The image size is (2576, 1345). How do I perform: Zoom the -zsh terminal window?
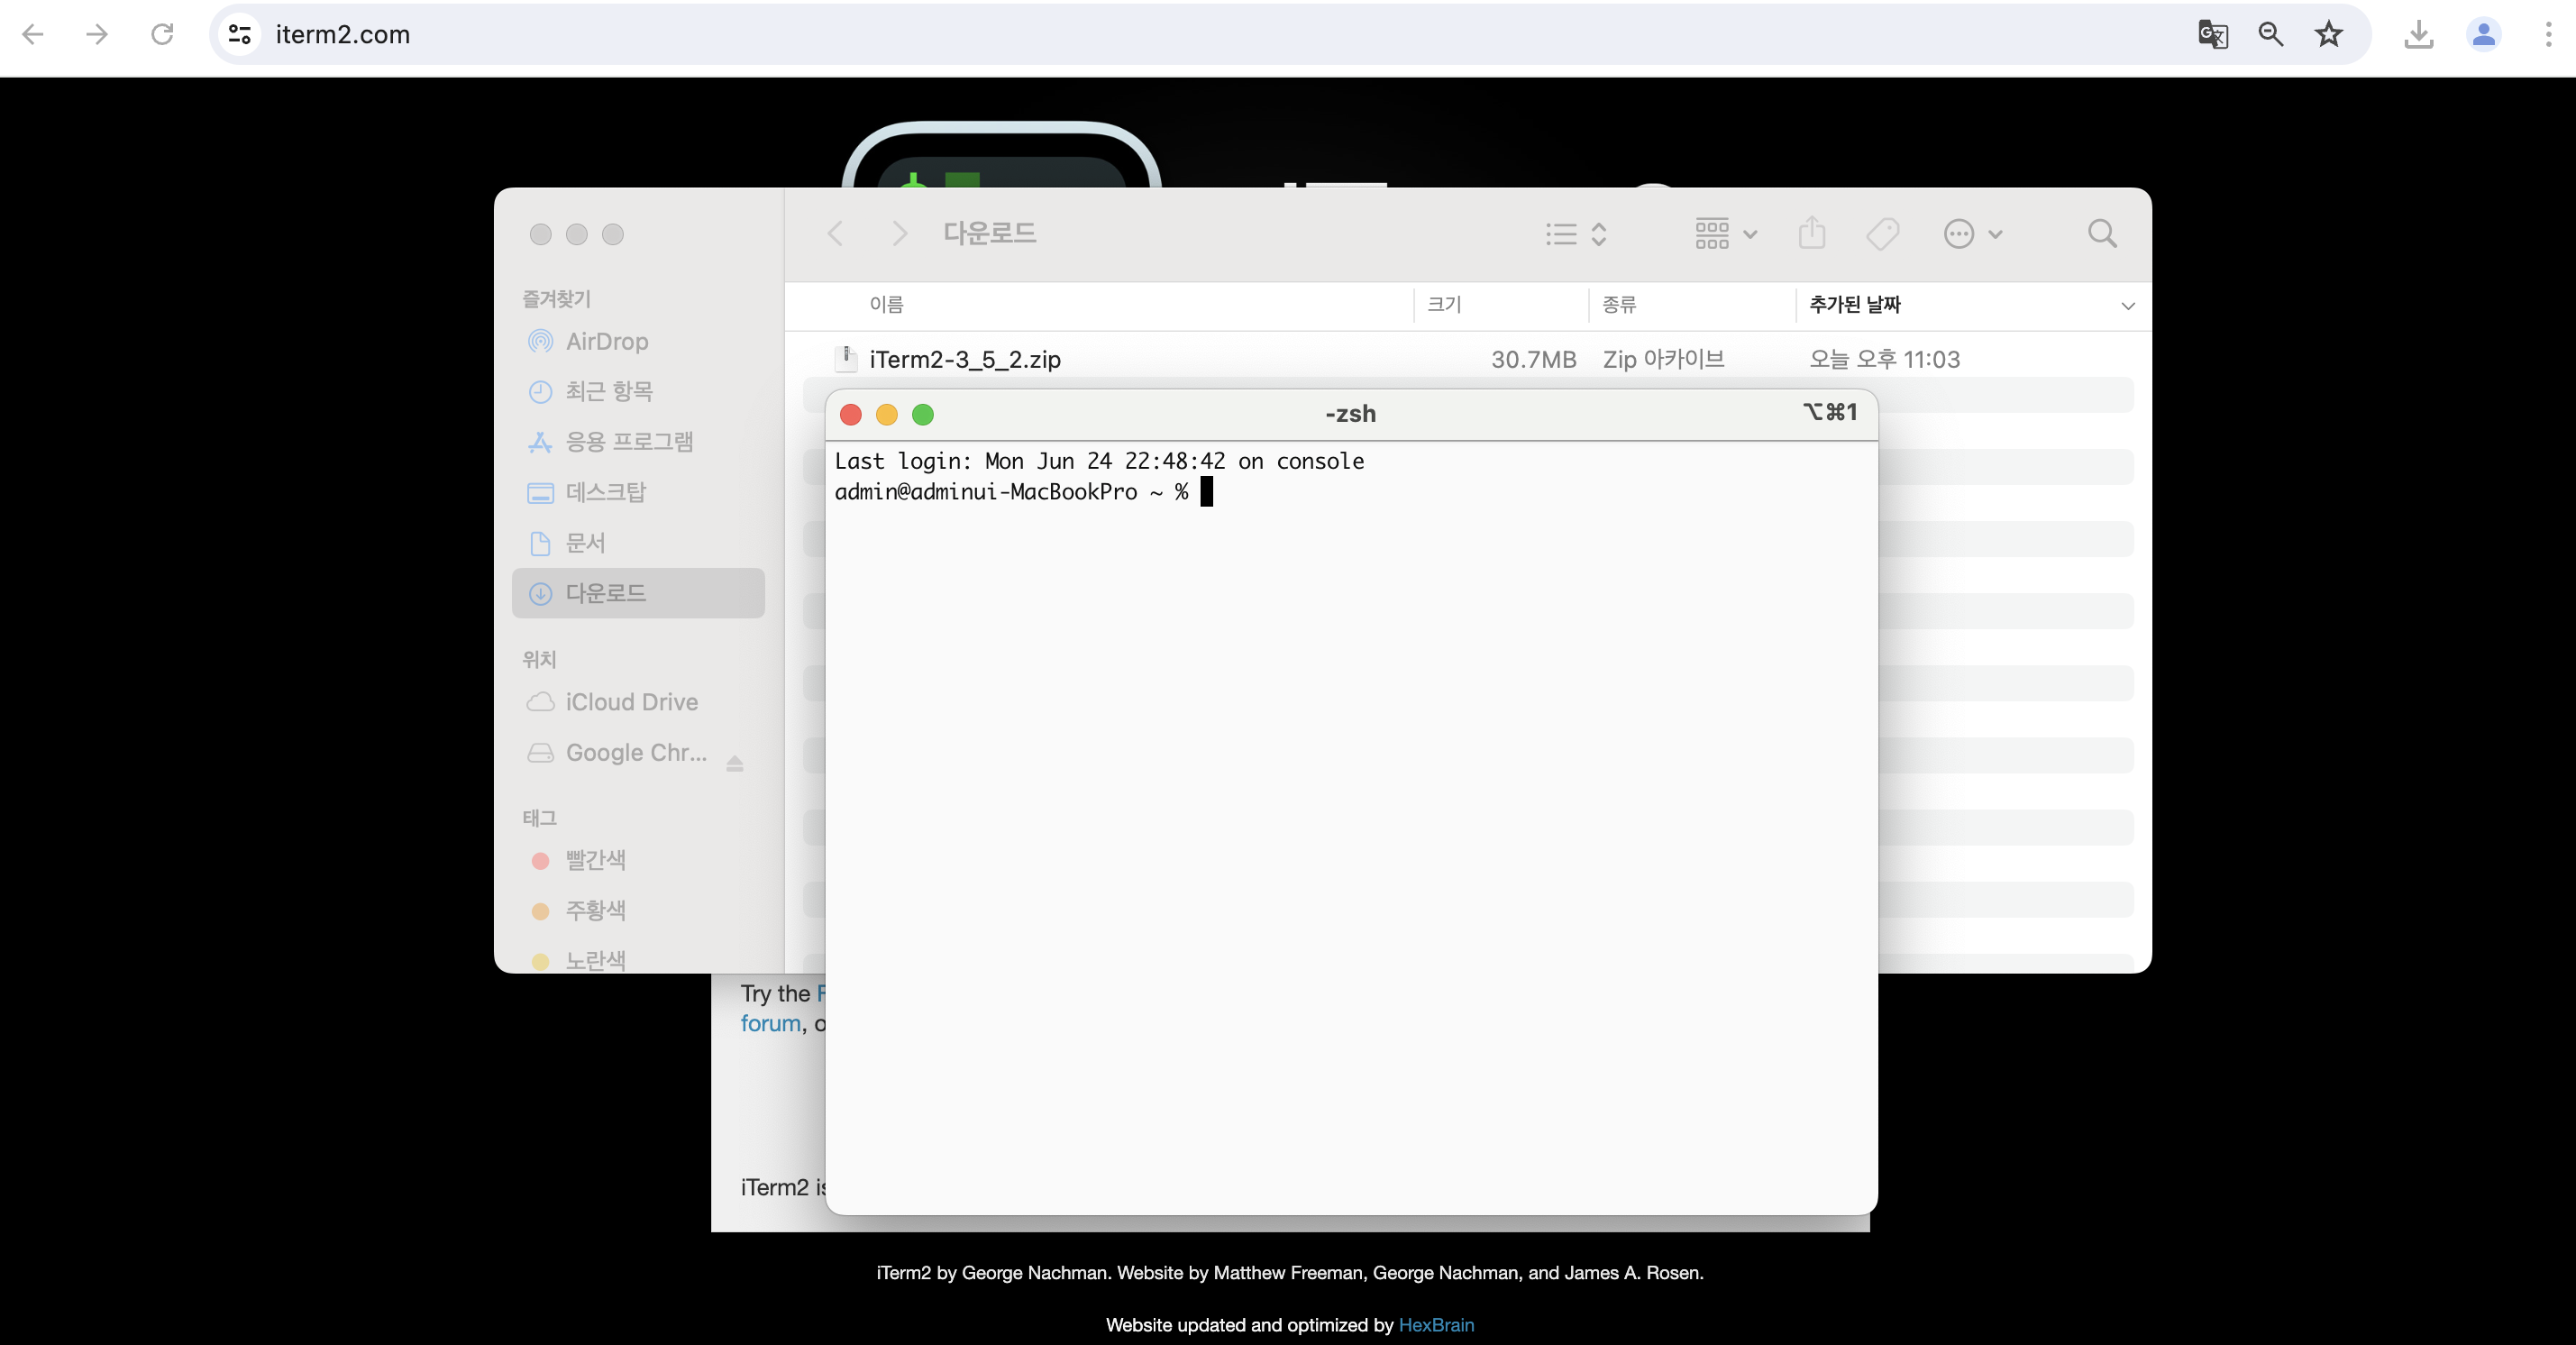tap(923, 414)
